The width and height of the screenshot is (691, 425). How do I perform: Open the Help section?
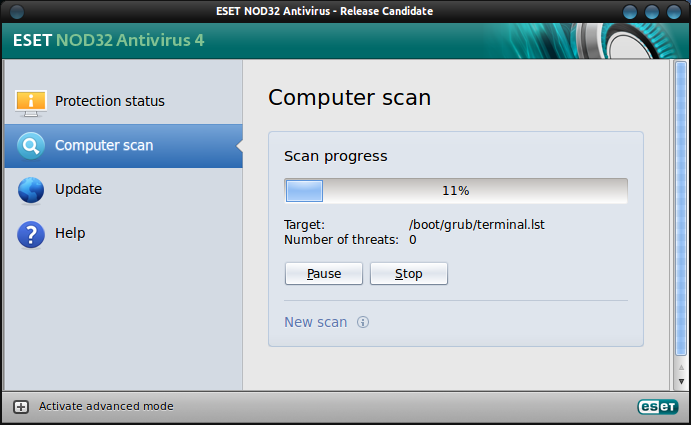(123, 233)
